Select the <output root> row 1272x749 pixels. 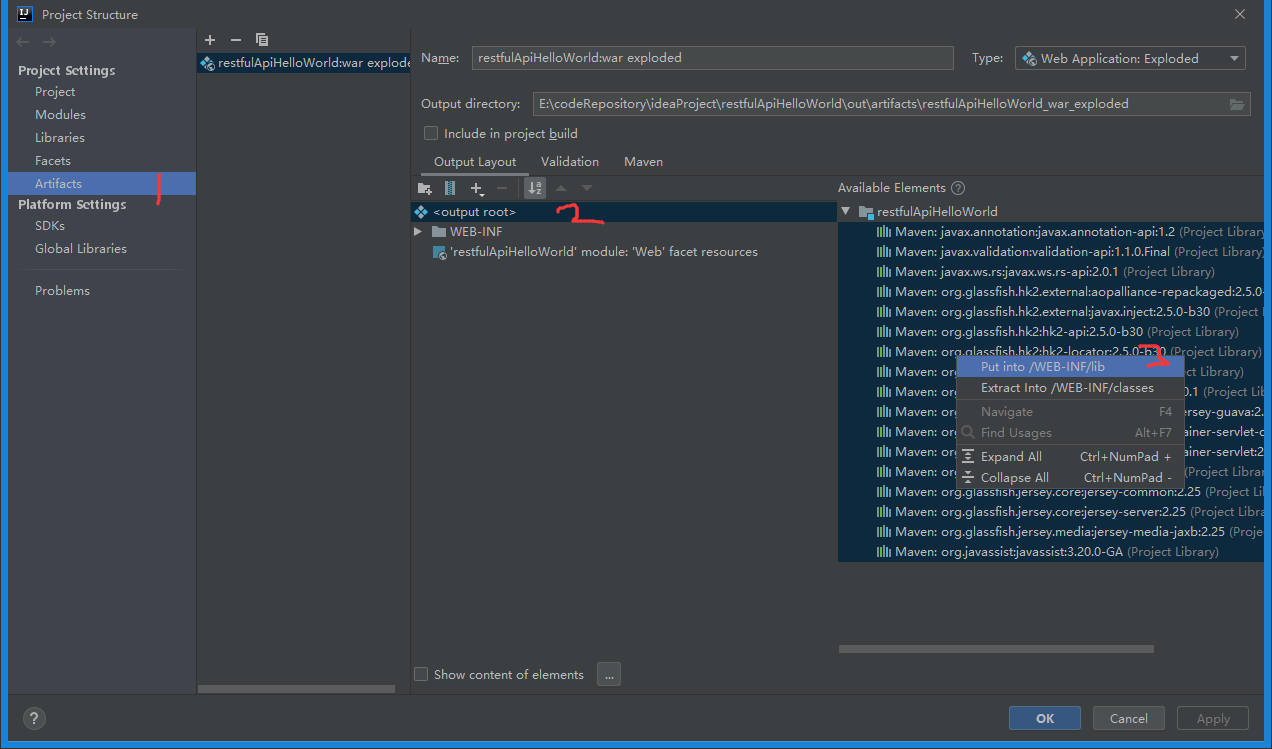point(624,212)
